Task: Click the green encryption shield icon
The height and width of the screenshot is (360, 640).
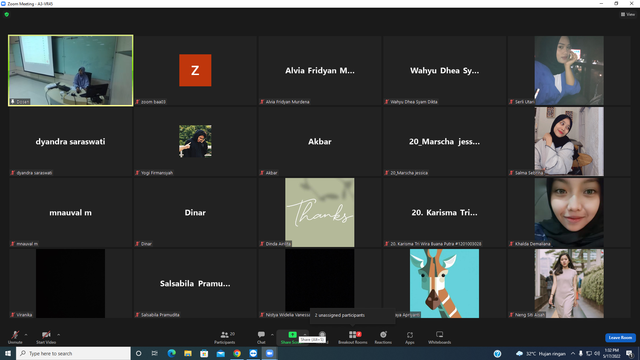Action: coord(7,14)
